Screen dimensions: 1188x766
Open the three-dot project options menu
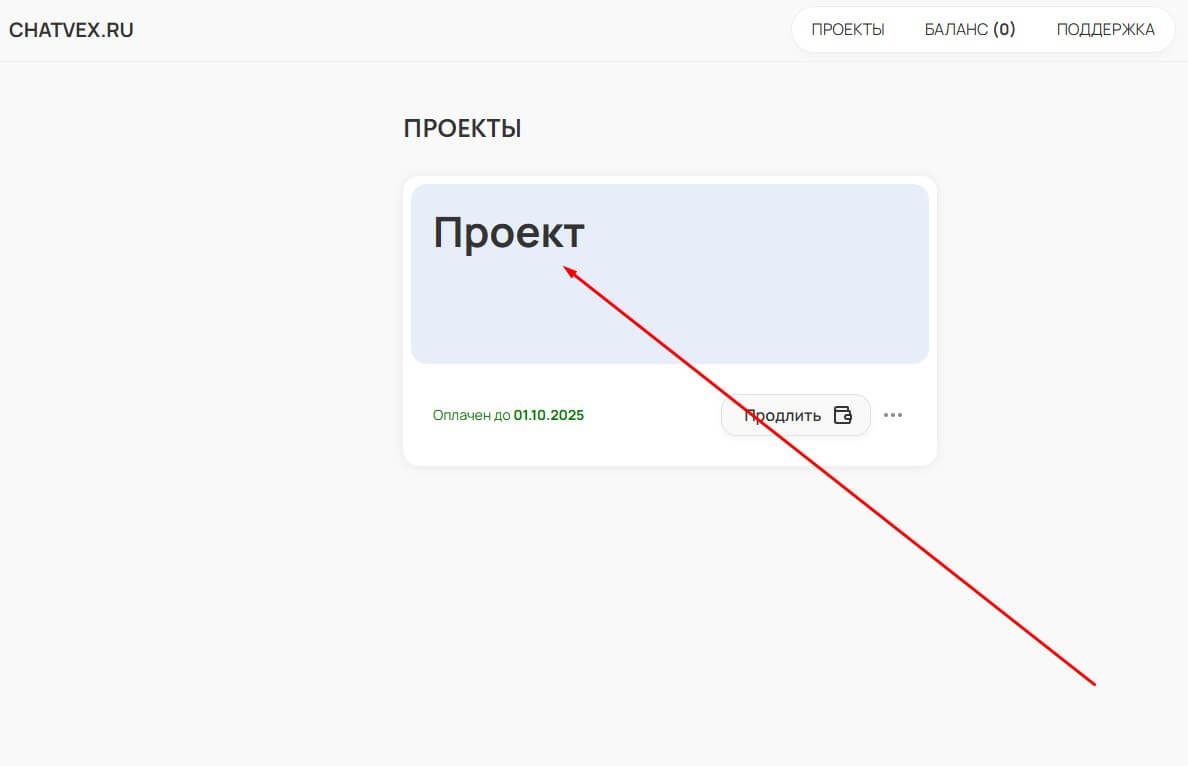tap(893, 415)
